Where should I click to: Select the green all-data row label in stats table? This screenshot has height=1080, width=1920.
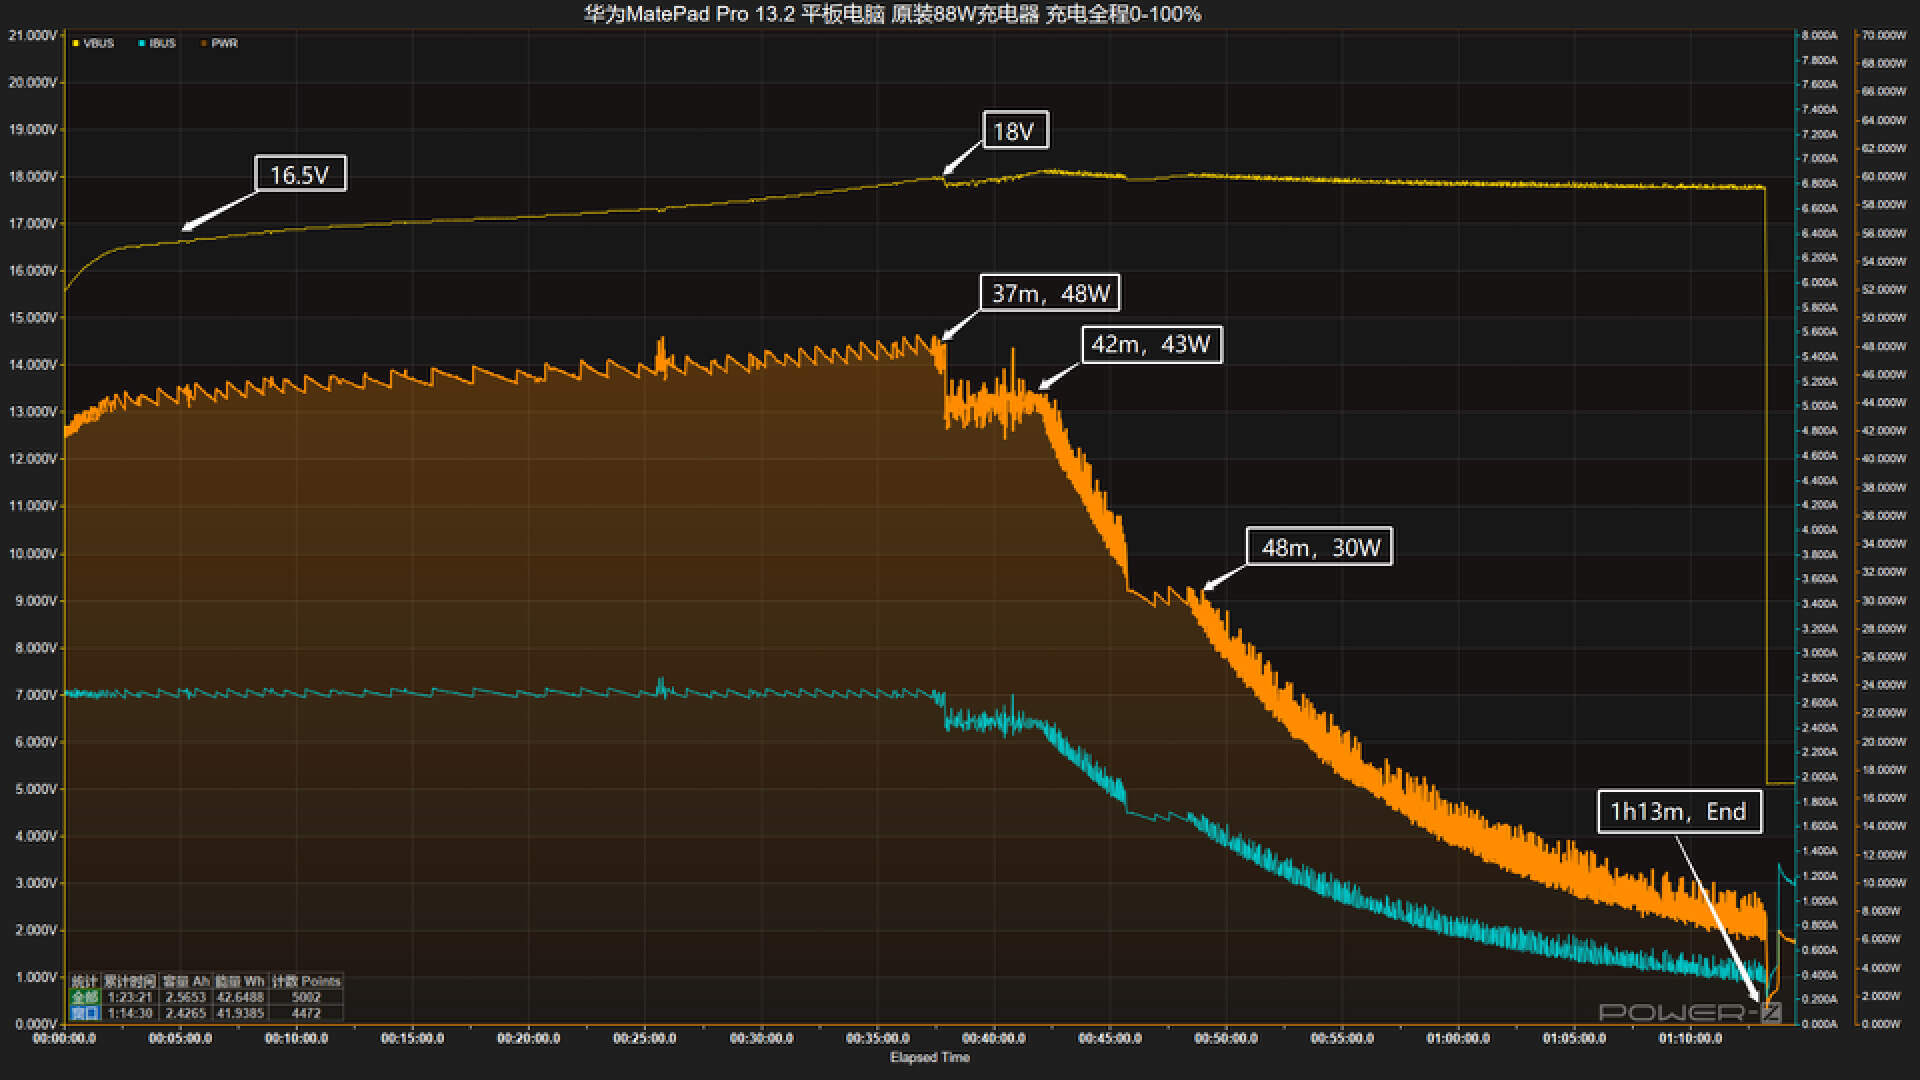(85, 997)
